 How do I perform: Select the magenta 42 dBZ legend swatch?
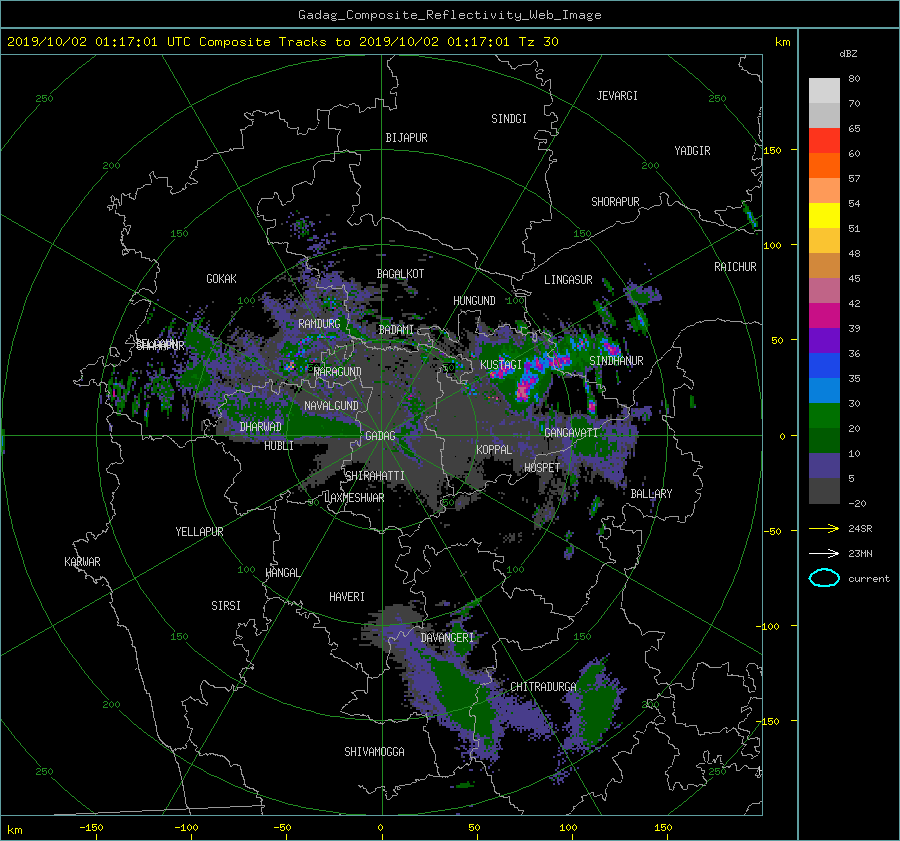(x=824, y=315)
